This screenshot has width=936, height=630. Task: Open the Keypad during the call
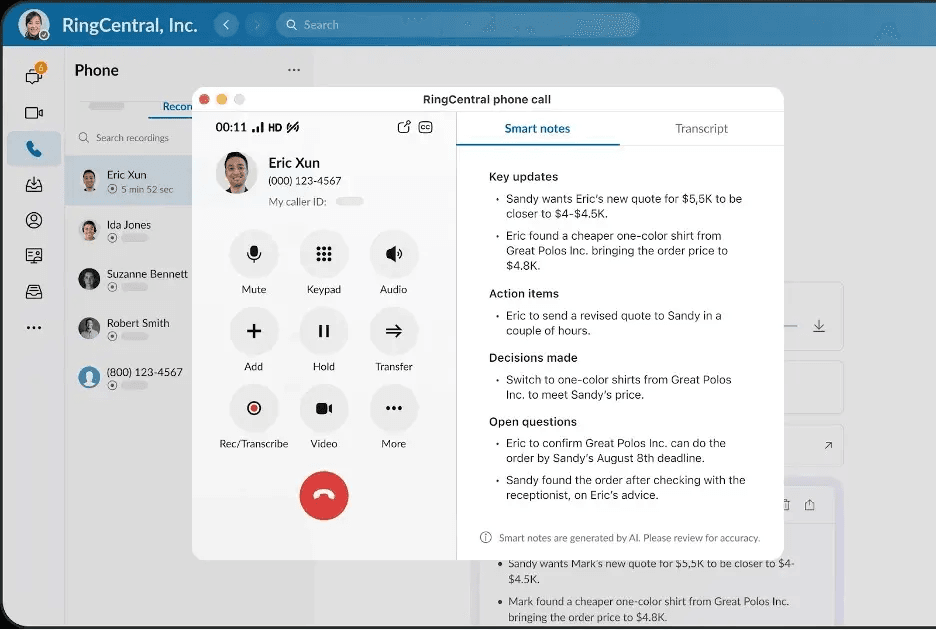pyautogui.click(x=323, y=255)
